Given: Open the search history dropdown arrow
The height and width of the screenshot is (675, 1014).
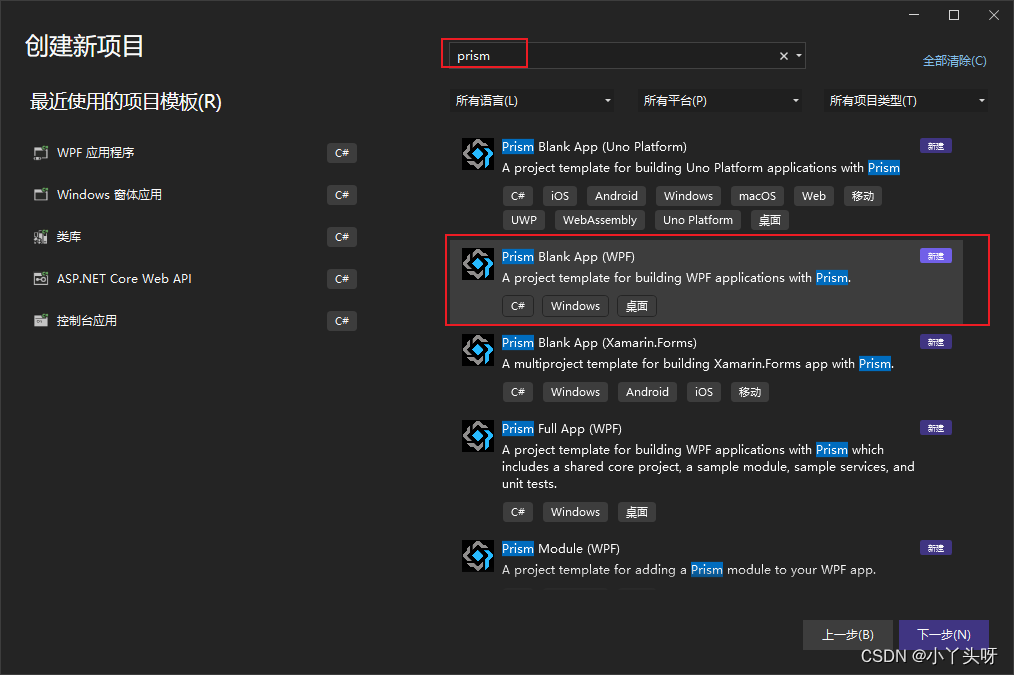Looking at the screenshot, I should (799, 56).
